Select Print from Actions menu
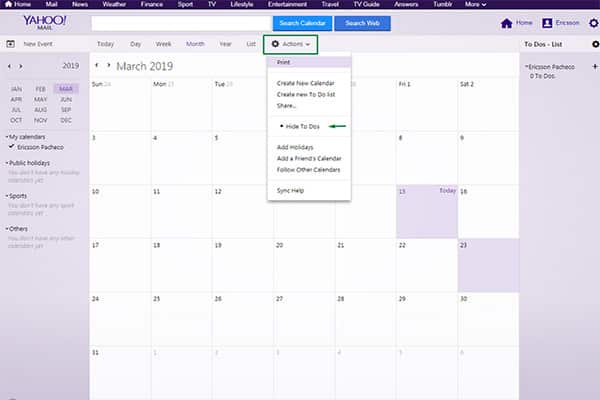The height and width of the screenshot is (400, 600). click(309, 62)
